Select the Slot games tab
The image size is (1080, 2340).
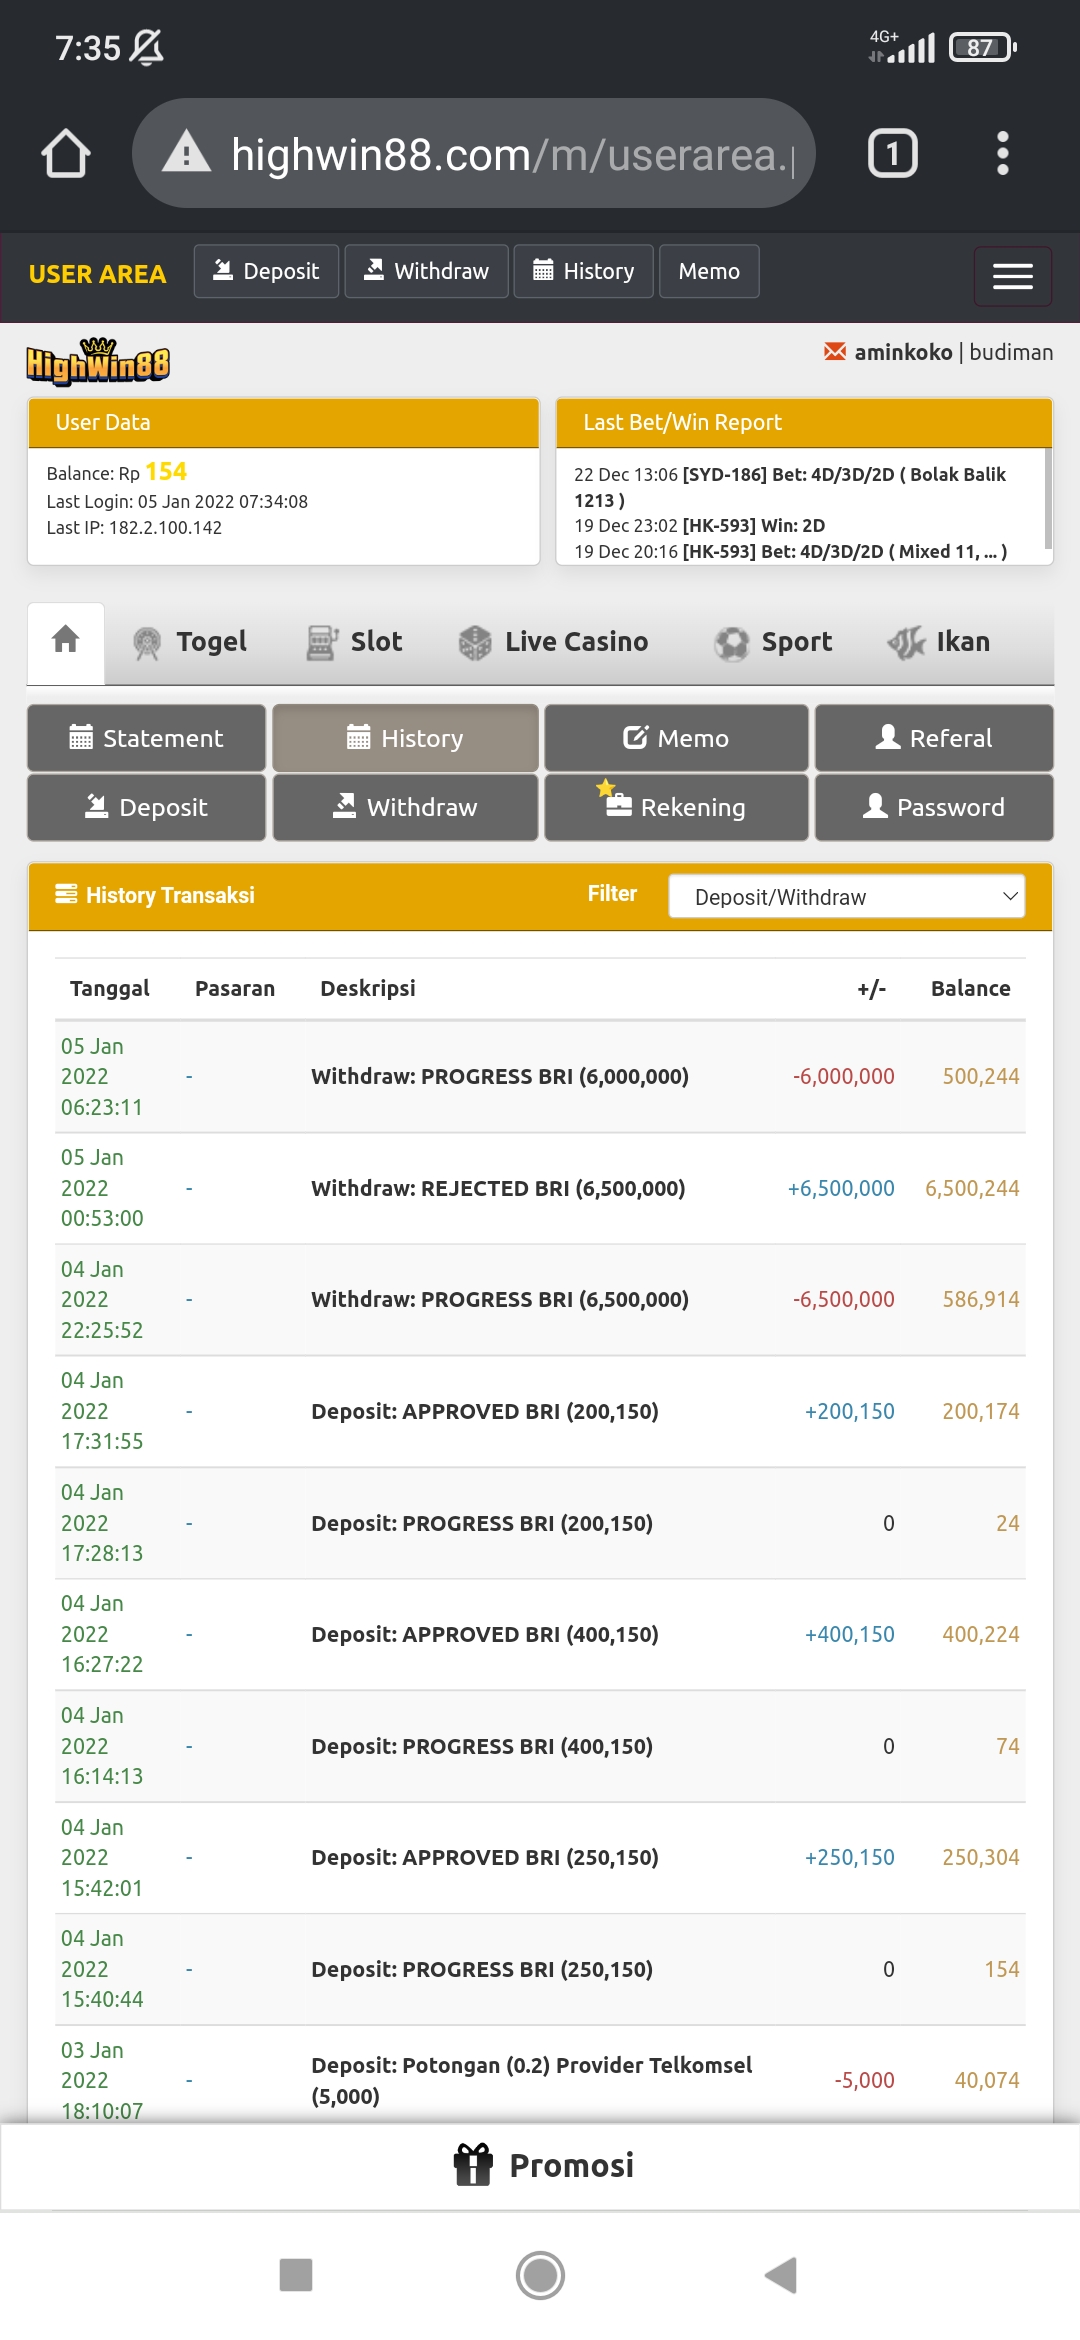[355, 642]
